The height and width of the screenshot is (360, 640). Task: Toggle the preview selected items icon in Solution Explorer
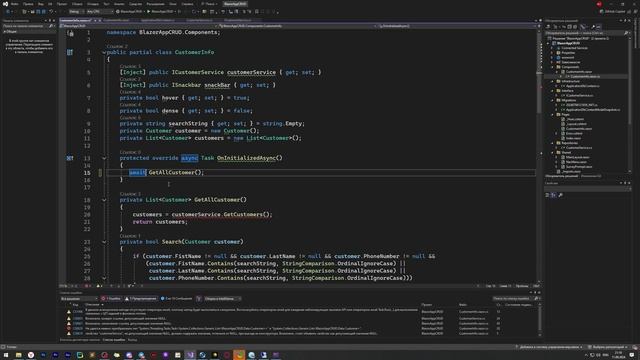pos(599,27)
